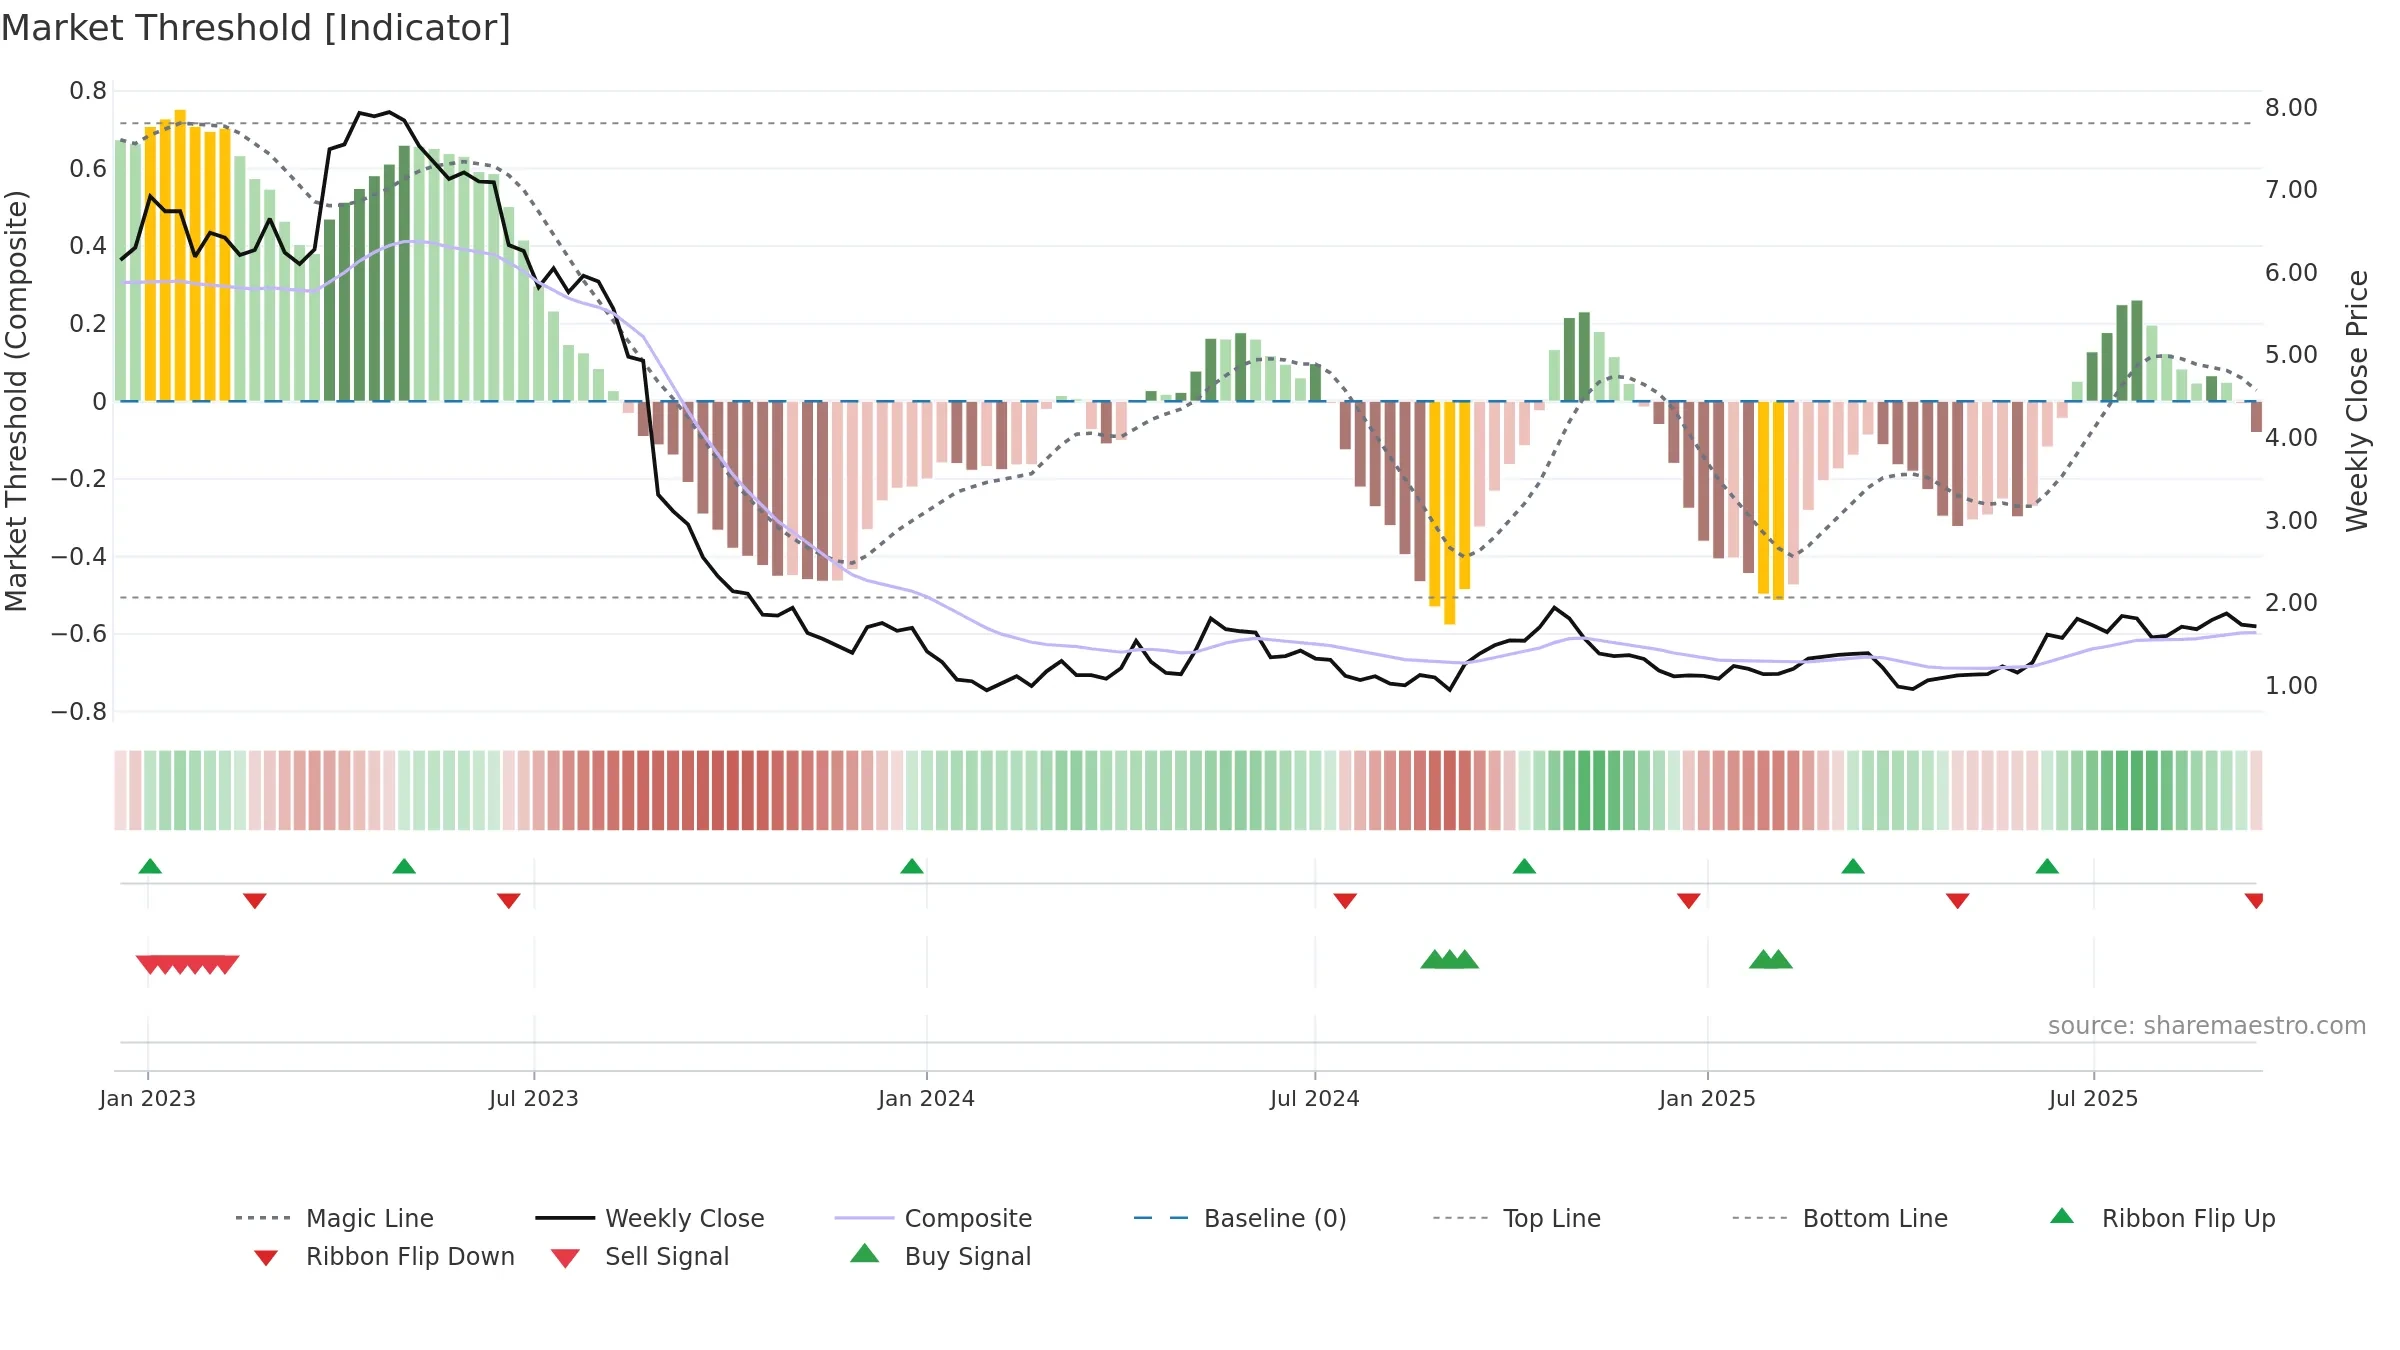Toggle the Weekly Close legend entry
2400x1350 pixels.
(x=650, y=1218)
